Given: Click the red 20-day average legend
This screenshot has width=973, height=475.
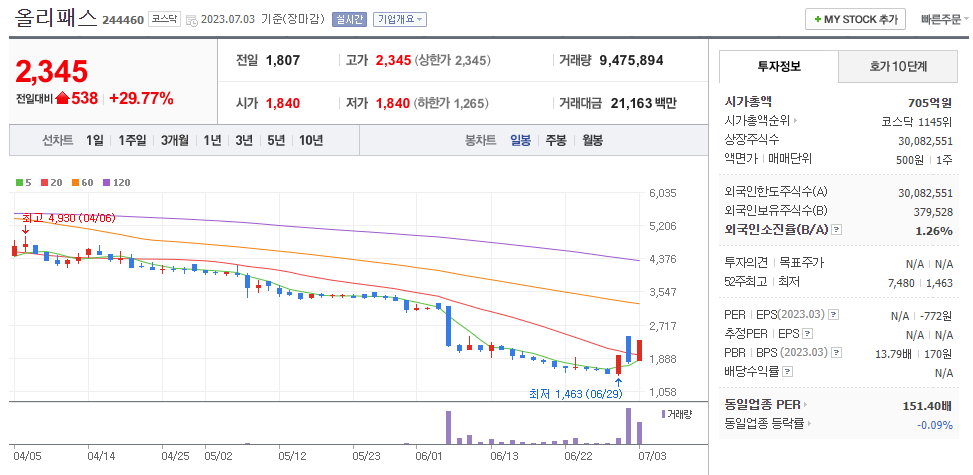Looking at the screenshot, I should [50, 183].
